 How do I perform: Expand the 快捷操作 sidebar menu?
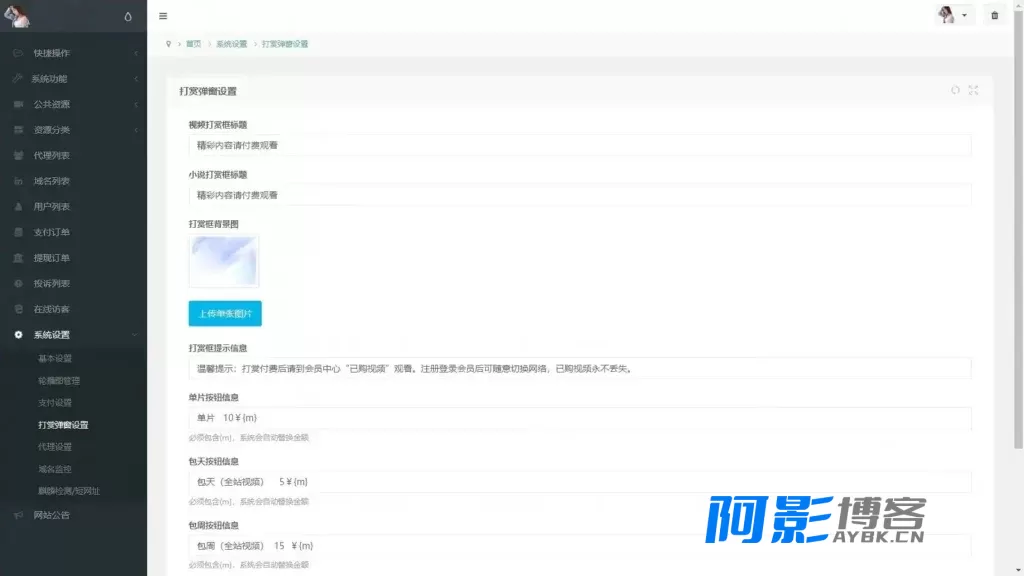tap(73, 53)
